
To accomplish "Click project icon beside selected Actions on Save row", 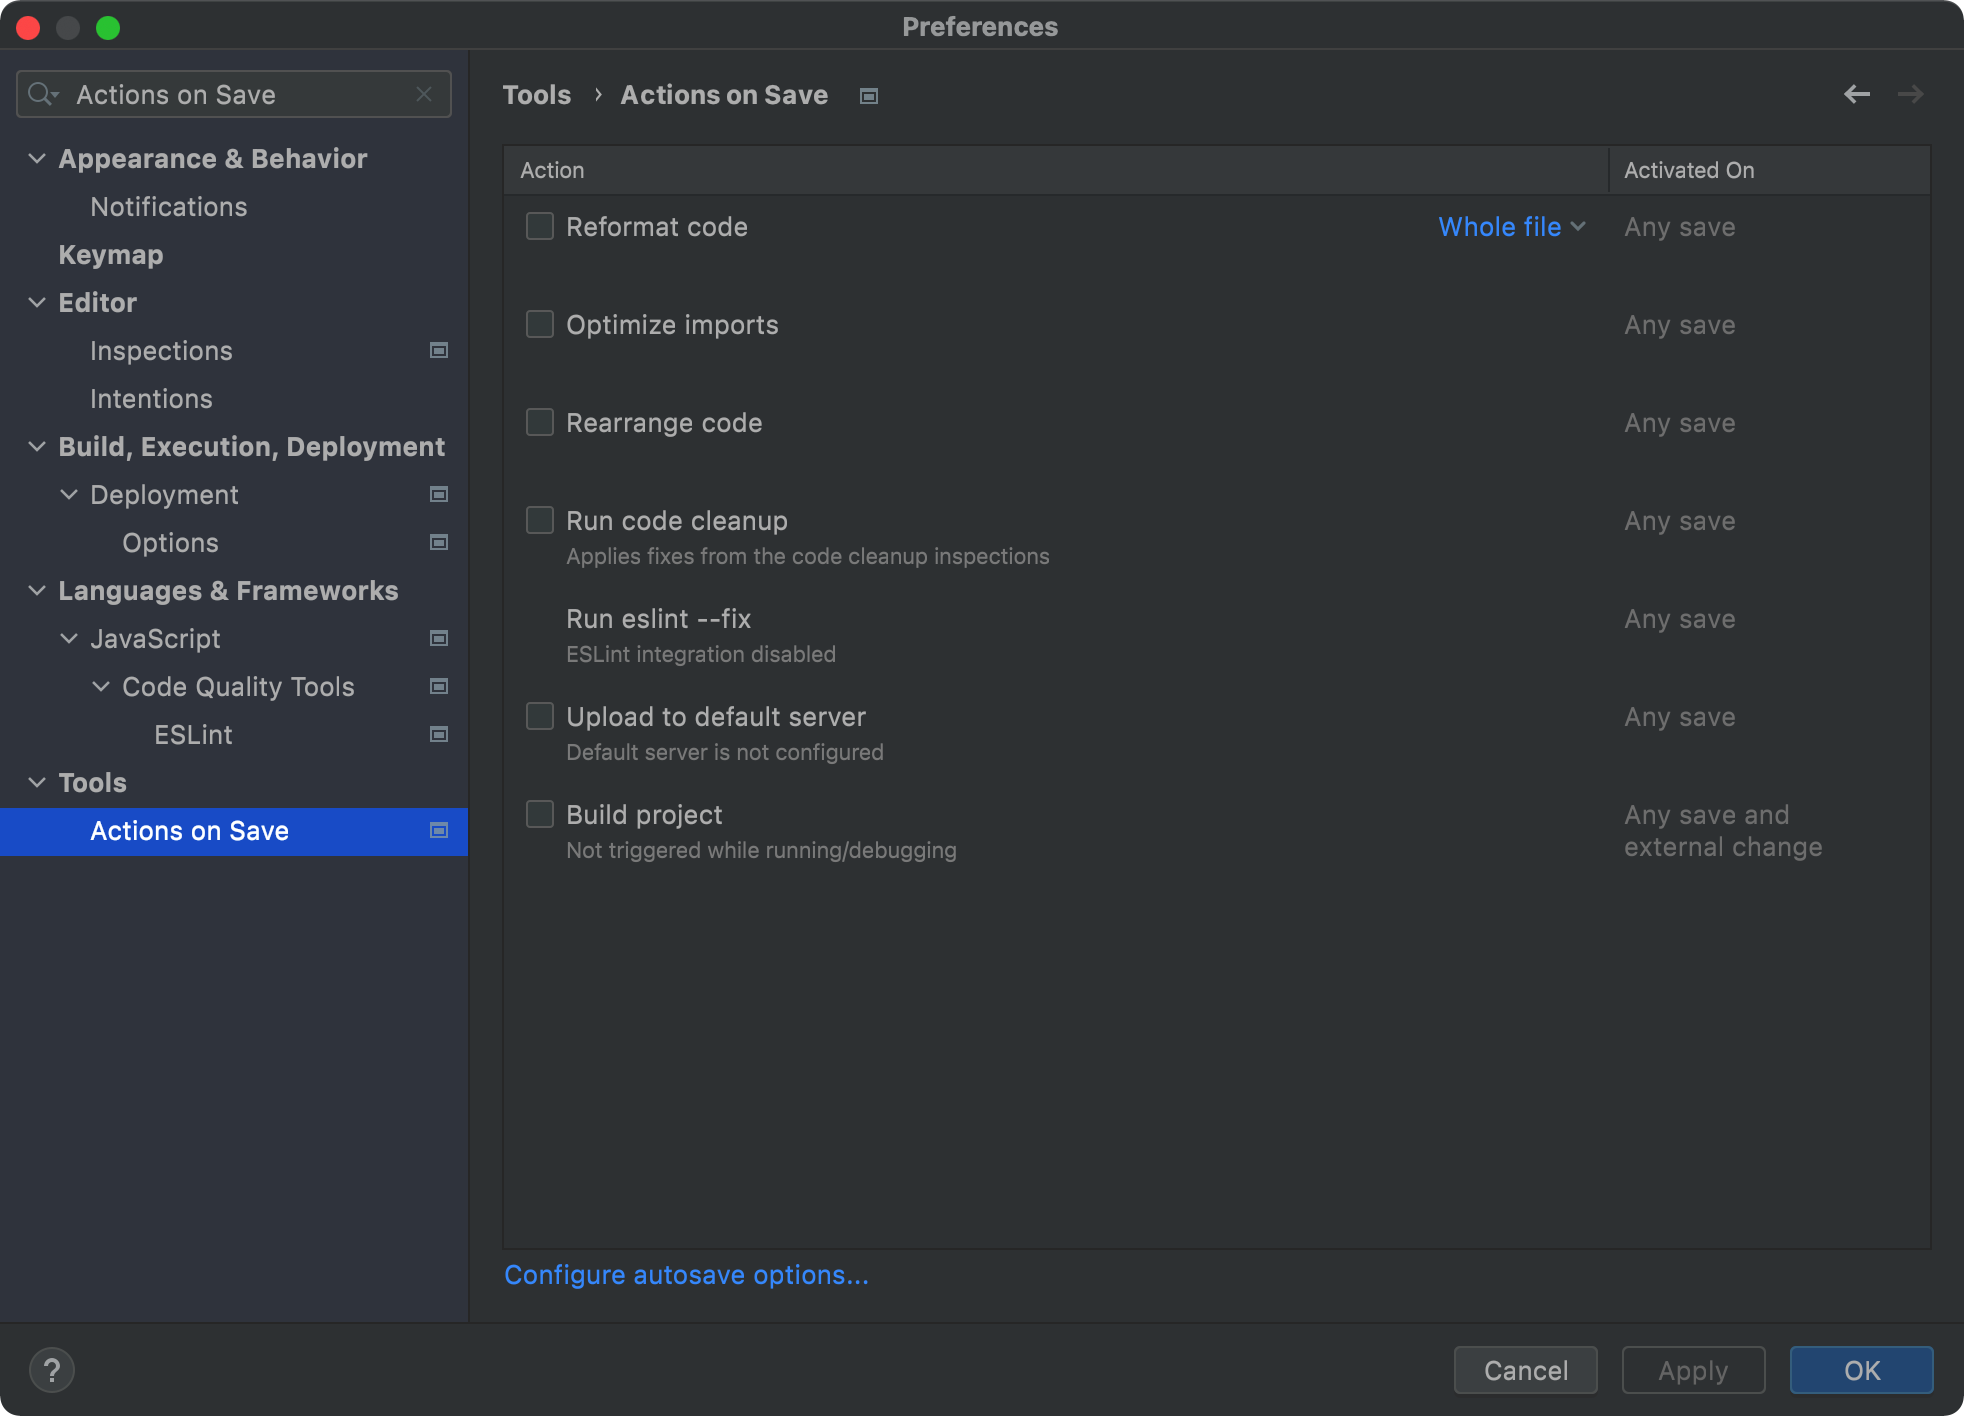I will [438, 830].
